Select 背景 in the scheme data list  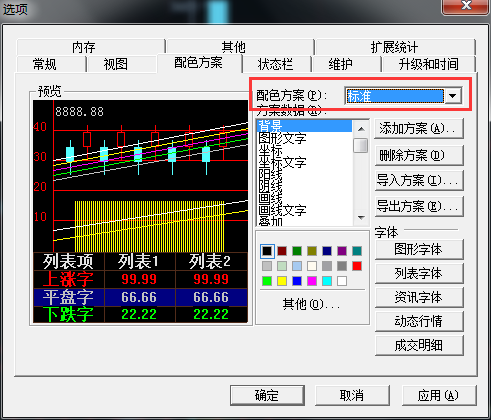tap(304, 126)
